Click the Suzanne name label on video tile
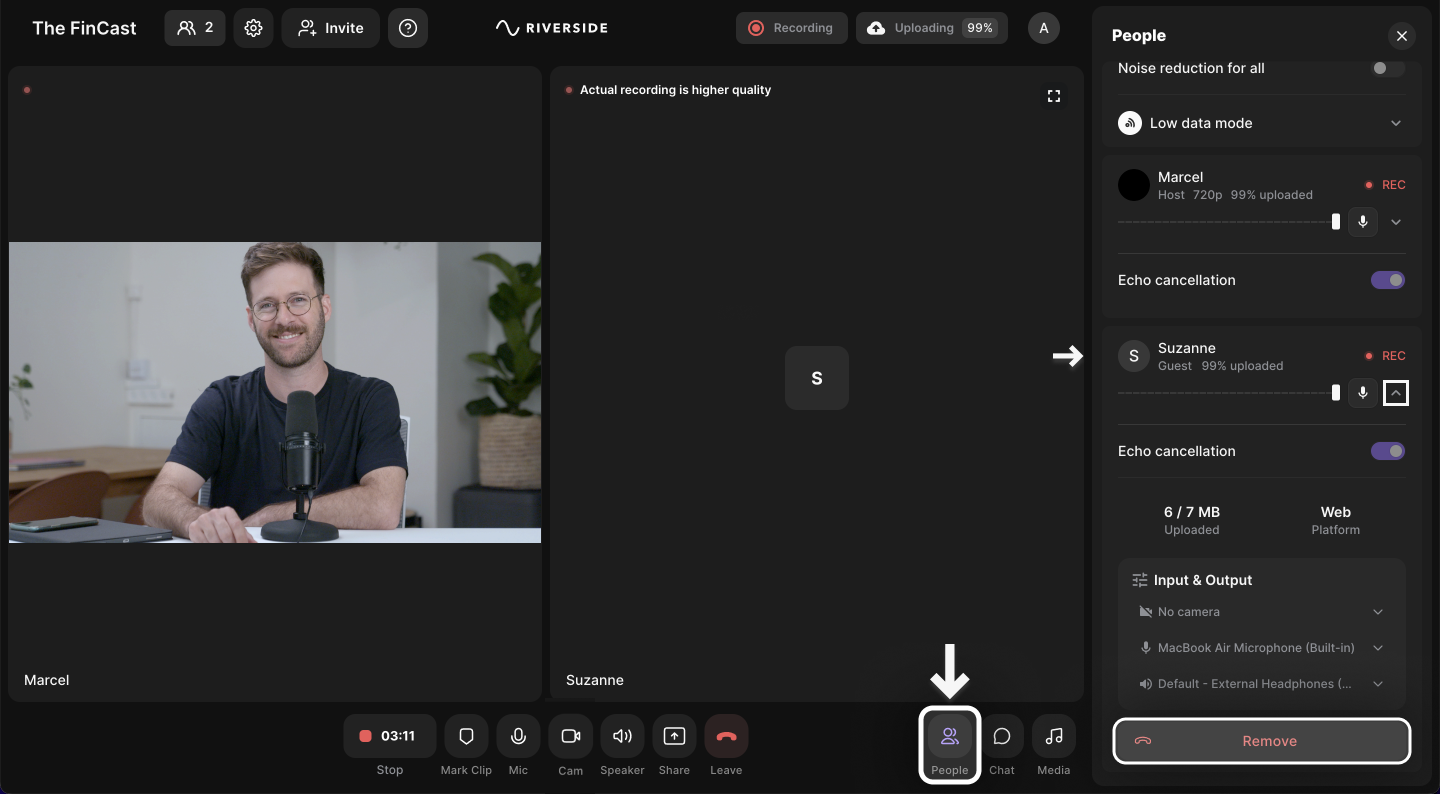This screenshot has height=794, width=1440. (595, 680)
